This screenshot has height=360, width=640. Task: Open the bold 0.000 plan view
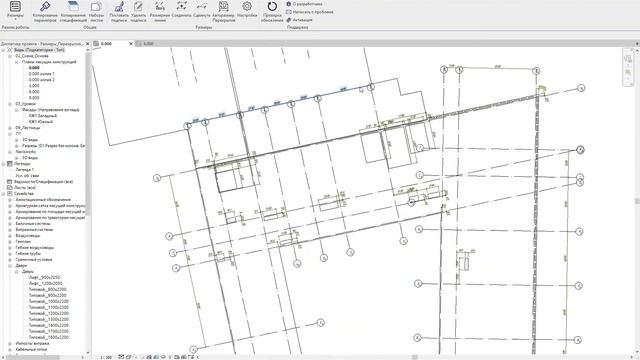[34, 68]
